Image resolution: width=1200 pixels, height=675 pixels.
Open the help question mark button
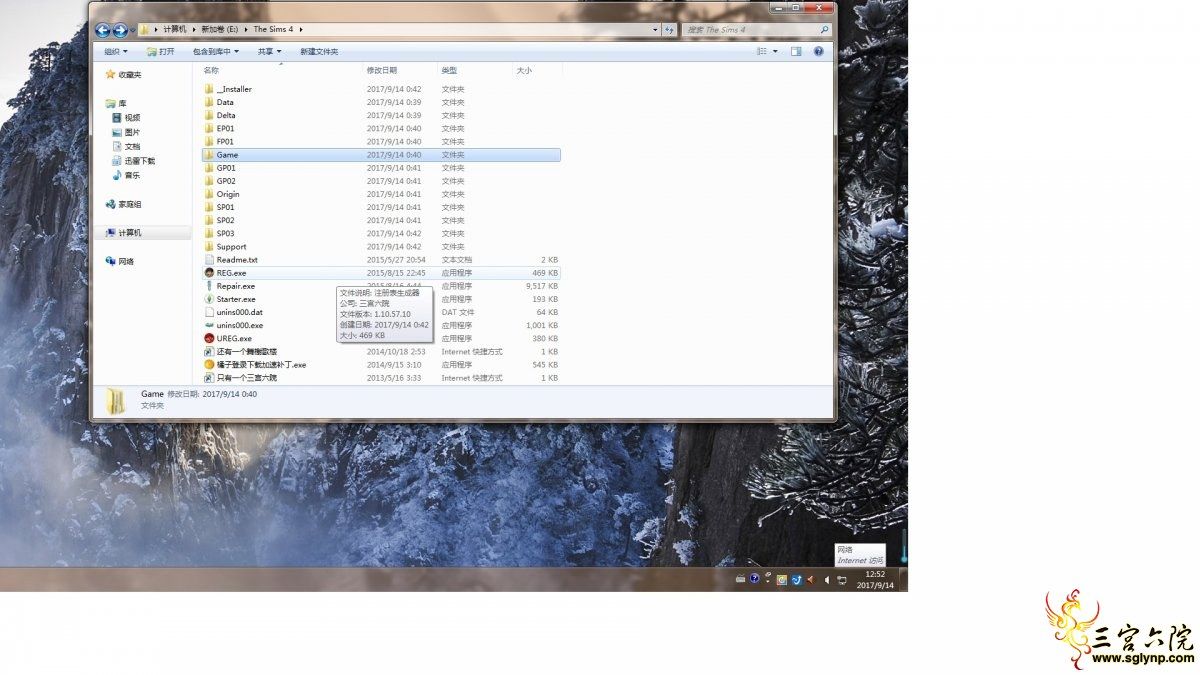pos(818,51)
